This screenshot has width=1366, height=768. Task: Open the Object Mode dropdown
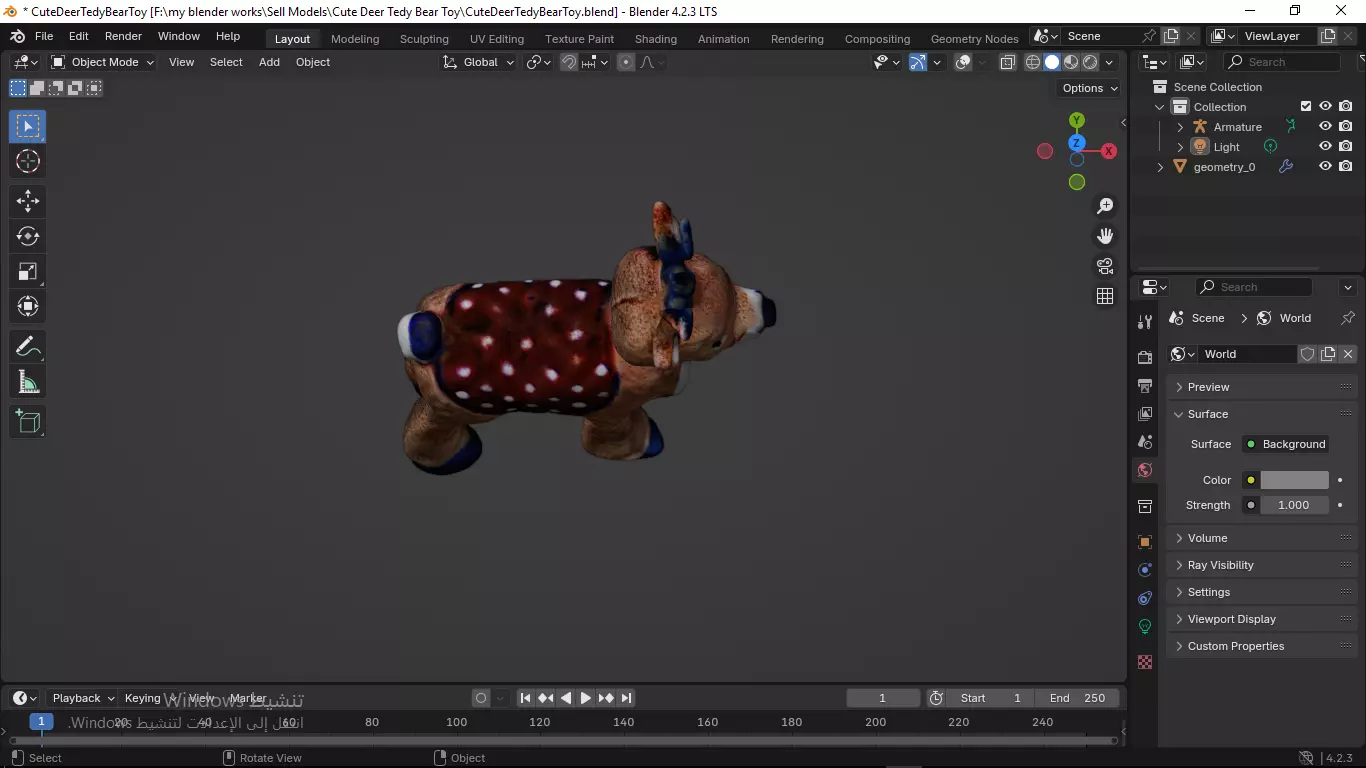102,62
